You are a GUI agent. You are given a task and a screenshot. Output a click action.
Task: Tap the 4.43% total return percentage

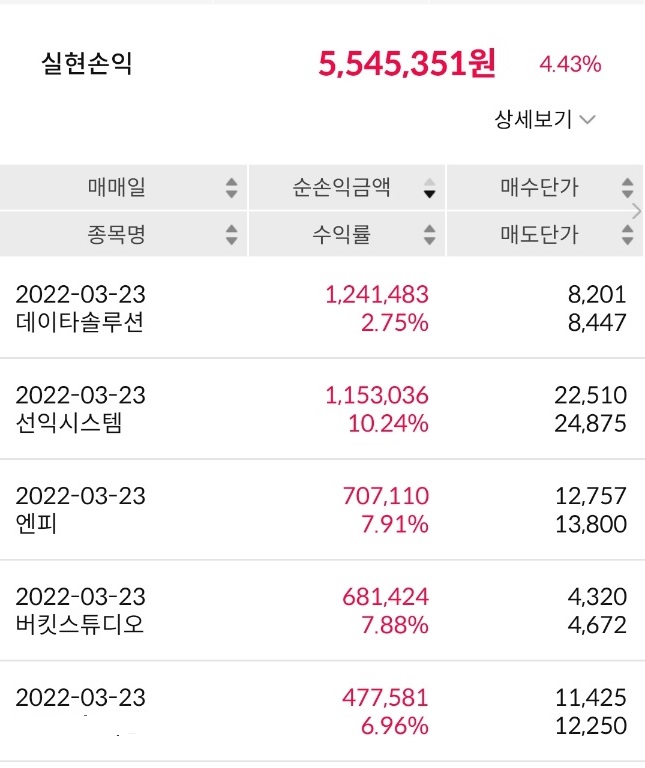570,66
